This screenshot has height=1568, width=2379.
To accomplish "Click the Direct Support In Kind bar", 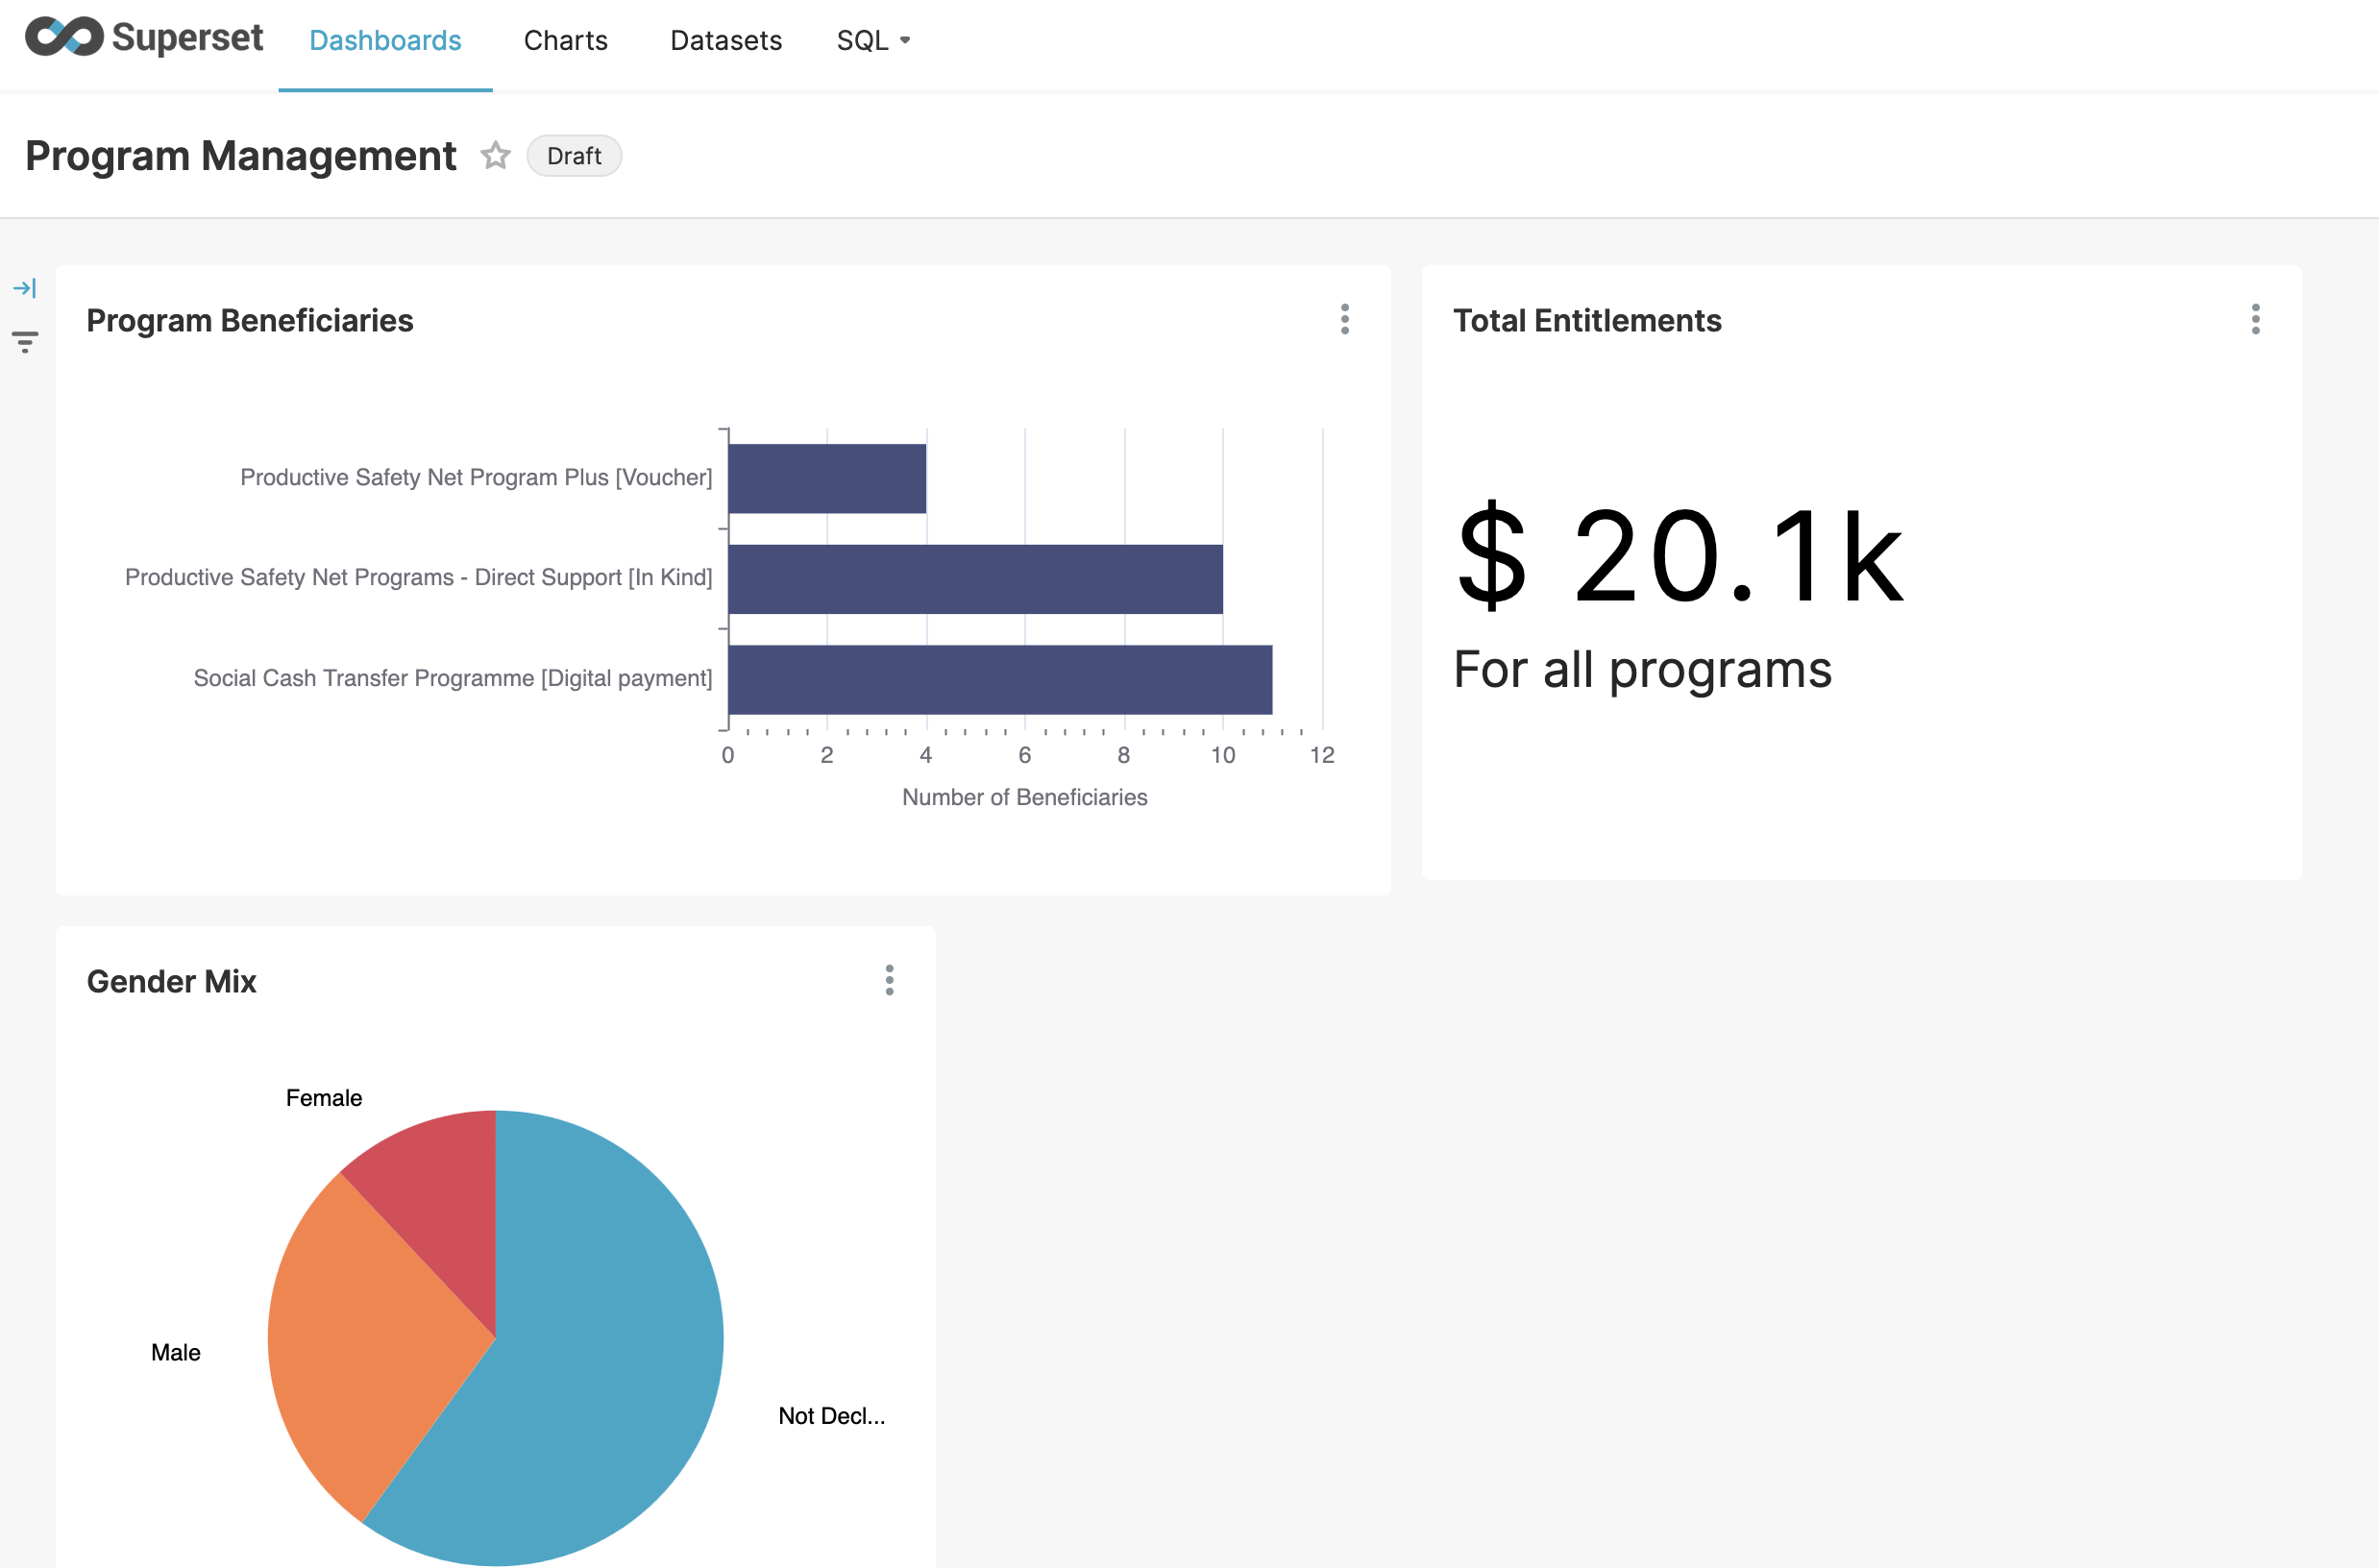I will [x=975, y=580].
